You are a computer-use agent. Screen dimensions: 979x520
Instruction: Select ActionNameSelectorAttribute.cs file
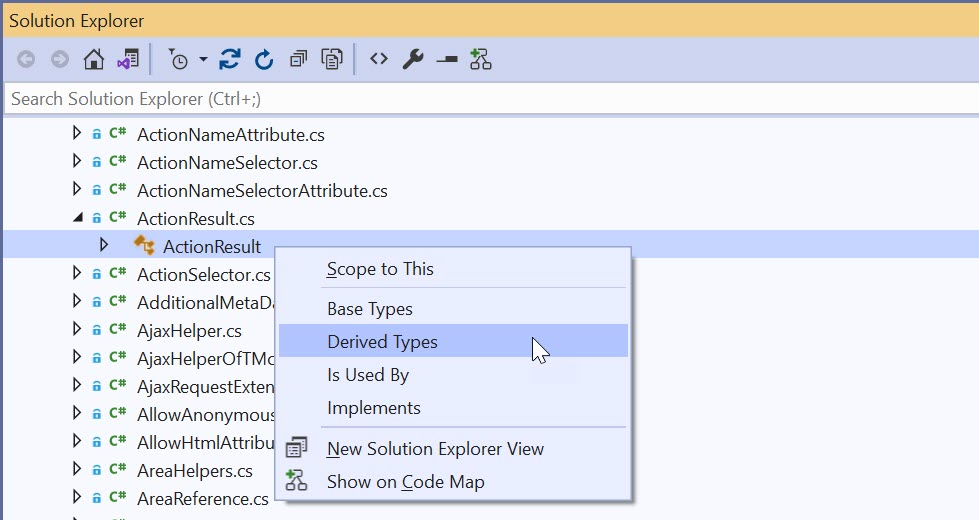point(262,191)
